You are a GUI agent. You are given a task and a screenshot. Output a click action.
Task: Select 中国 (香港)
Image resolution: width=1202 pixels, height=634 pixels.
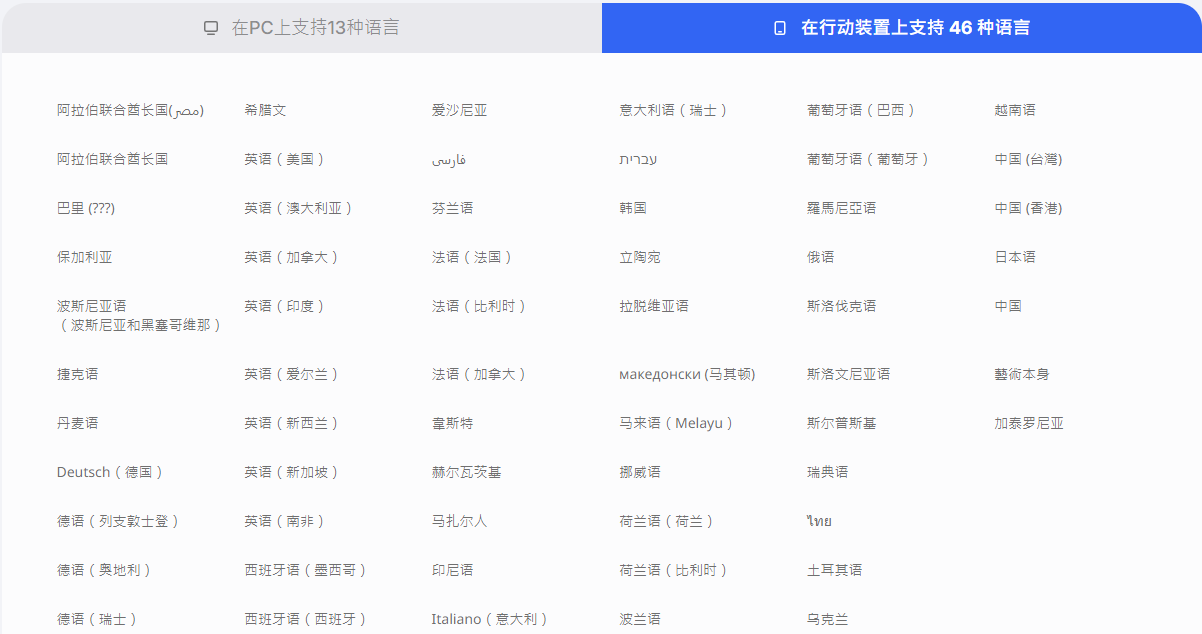pos(1028,208)
